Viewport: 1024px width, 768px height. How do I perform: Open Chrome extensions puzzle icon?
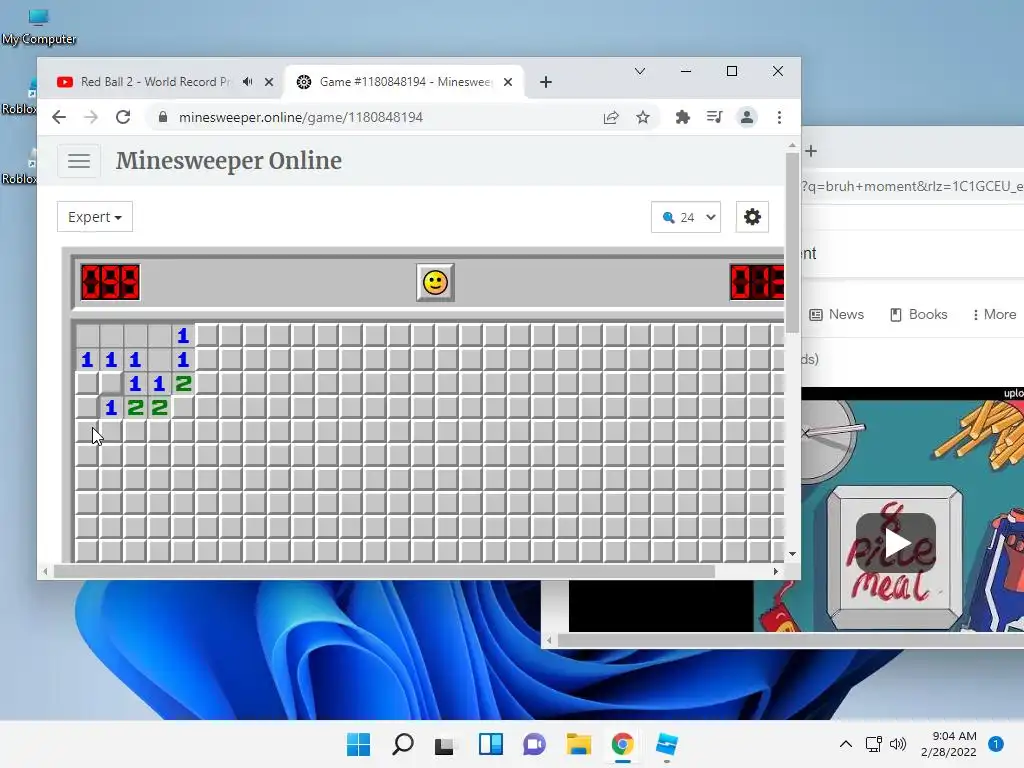tap(682, 117)
